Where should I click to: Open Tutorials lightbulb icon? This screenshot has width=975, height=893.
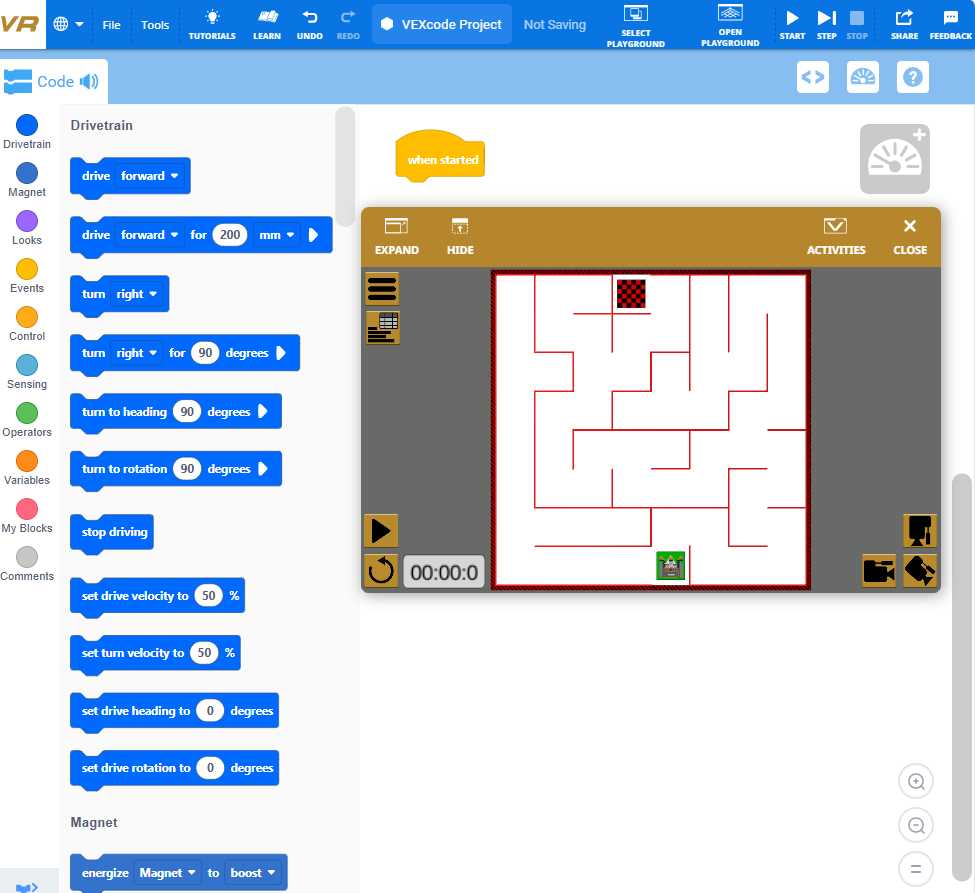[212, 25]
